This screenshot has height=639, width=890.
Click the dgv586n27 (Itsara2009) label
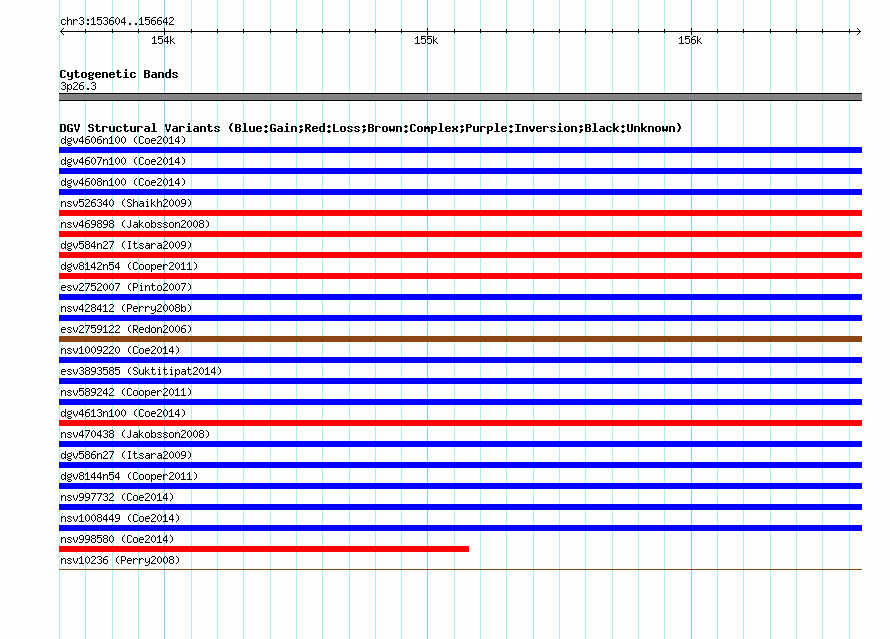click(126, 455)
